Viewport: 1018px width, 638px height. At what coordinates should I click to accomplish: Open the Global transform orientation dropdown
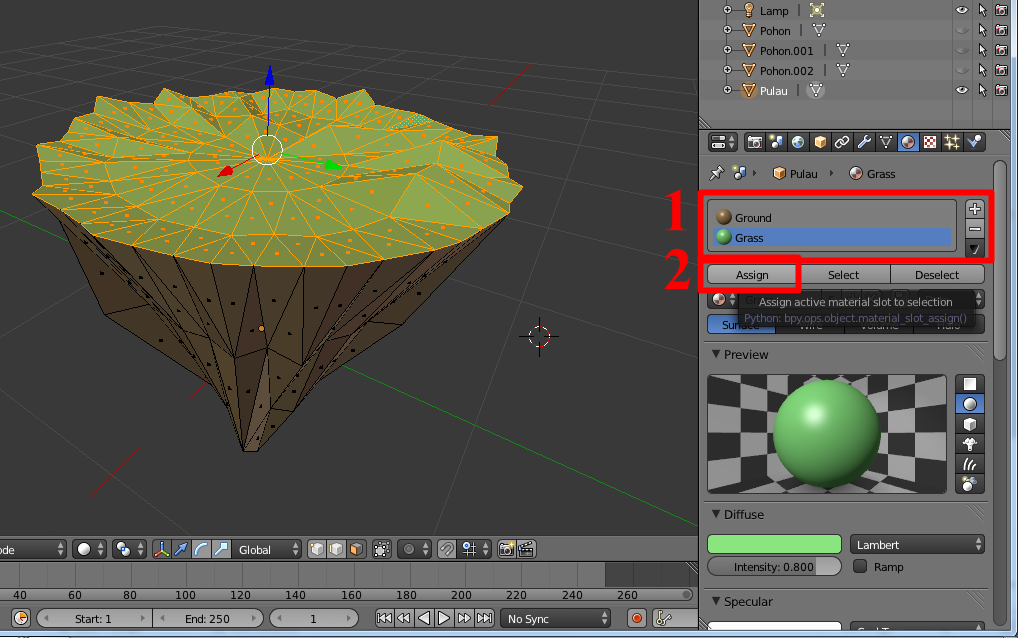pos(266,549)
